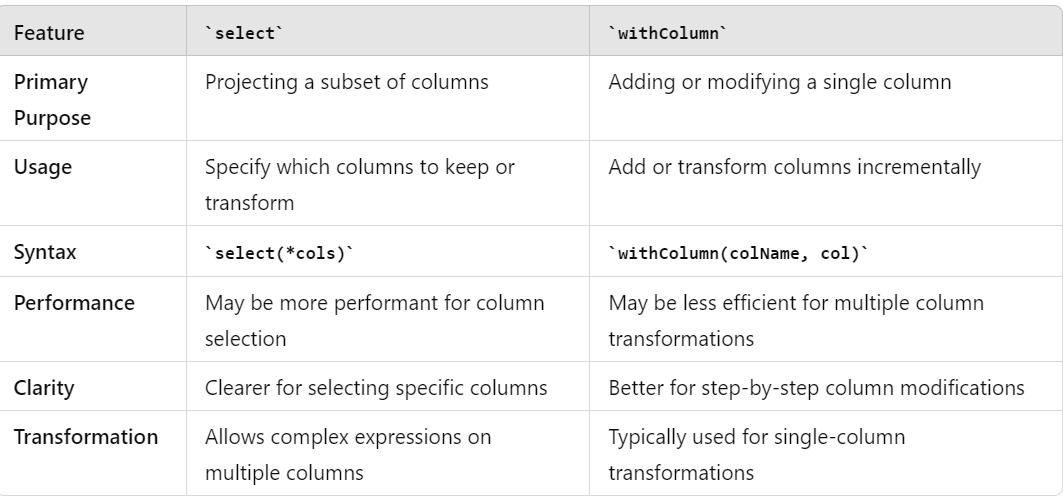Select 'Allows complex expressions on multiple columns'
Viewport: 1063px width, 501px height.
pyautogui.click(x=348, y=454)
